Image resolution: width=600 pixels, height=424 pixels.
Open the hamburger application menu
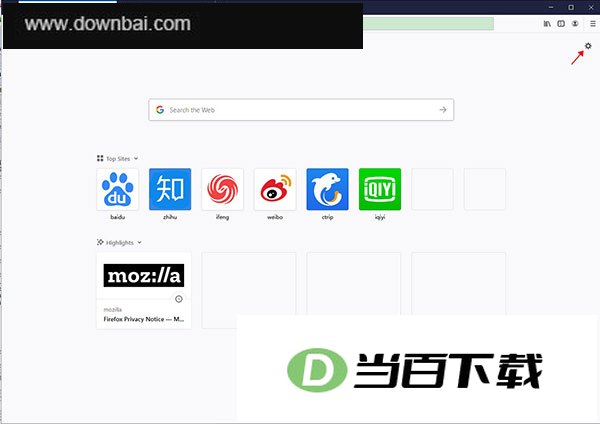pos(593,24)
